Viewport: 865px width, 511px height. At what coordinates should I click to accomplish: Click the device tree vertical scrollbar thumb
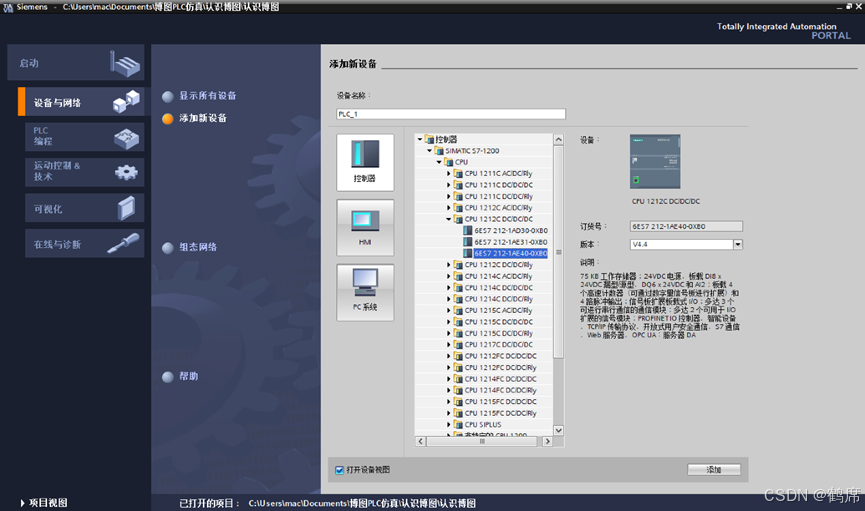tap(558, 252)
